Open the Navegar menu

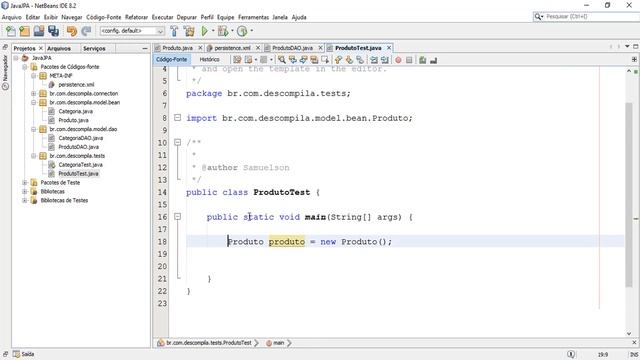coord(72,17)
